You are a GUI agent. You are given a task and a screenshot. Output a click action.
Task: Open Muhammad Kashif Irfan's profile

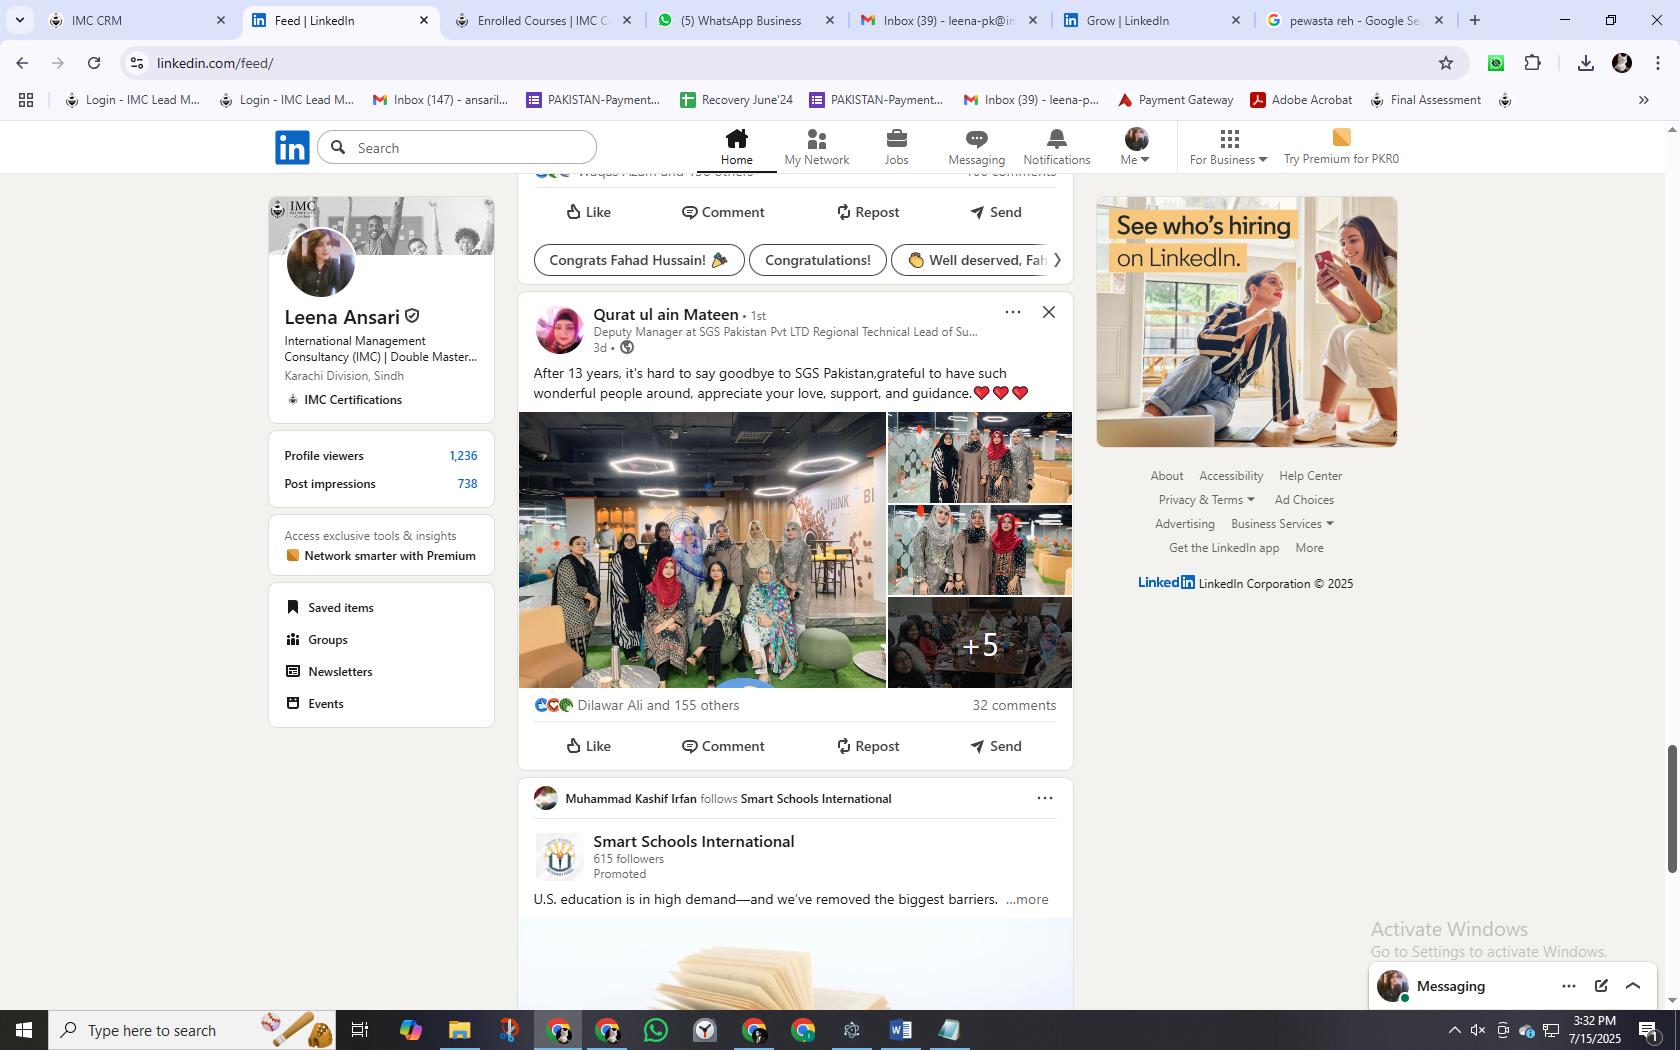631,798
